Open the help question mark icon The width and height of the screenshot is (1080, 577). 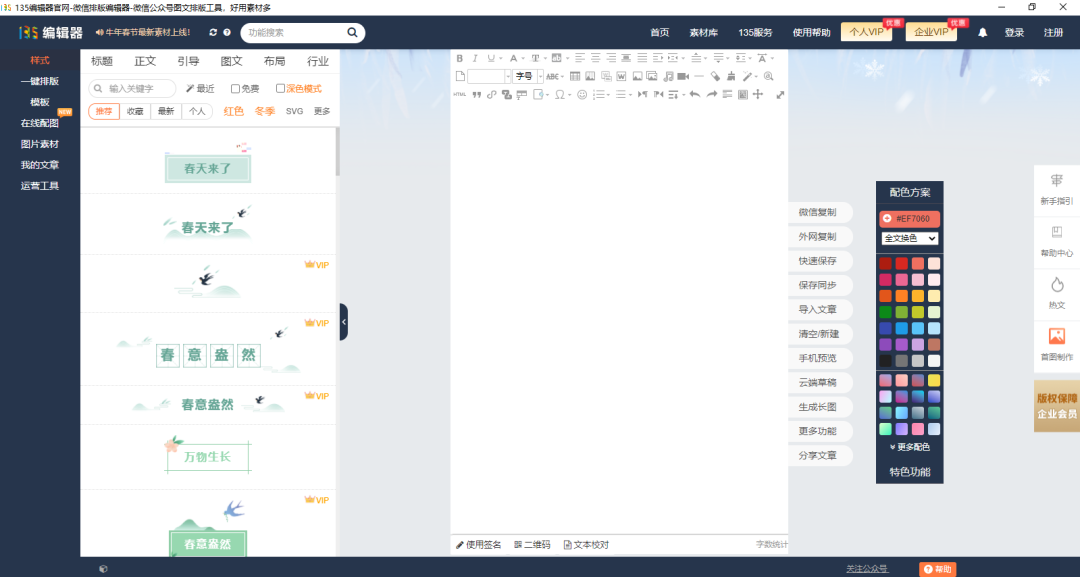click(227, 32)
